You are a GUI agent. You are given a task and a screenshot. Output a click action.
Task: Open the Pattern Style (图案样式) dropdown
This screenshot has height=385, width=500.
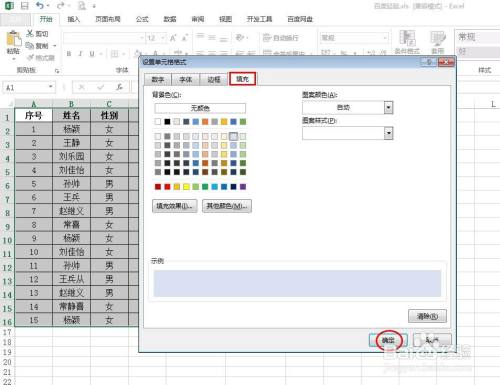pos(388,133)
